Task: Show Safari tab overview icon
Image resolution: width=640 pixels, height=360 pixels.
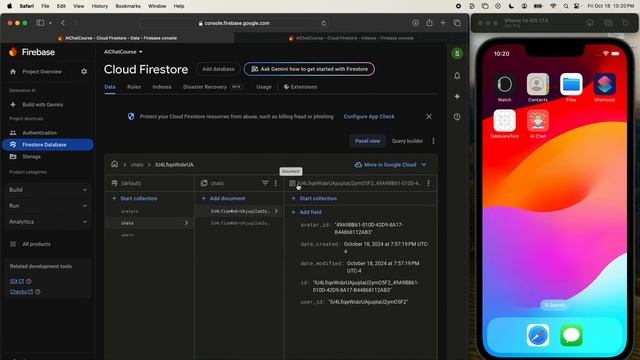Action: [457, 23]
